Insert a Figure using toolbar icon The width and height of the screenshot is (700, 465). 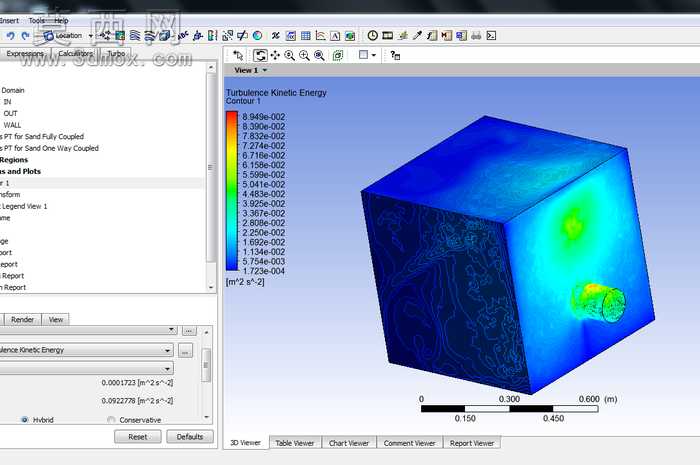(350, 36)
